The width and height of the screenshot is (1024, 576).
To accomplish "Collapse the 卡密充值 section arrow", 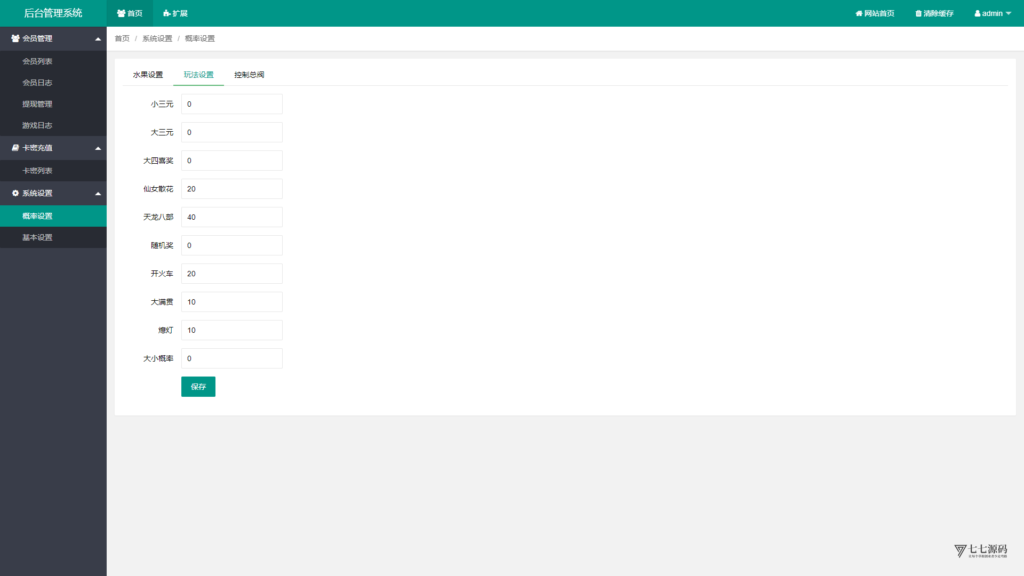I will coord(97,148).
